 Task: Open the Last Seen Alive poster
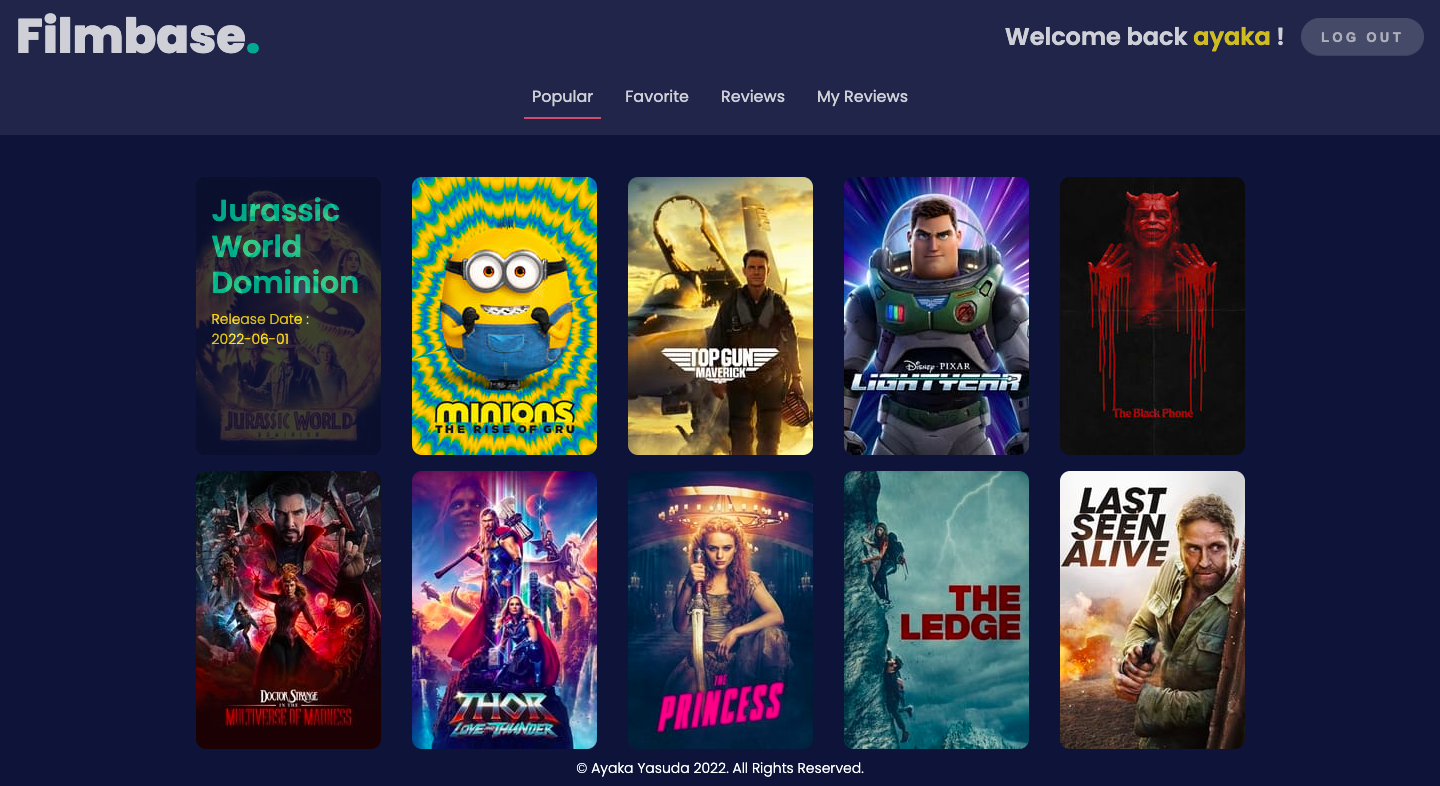[x=1152, y=610]
